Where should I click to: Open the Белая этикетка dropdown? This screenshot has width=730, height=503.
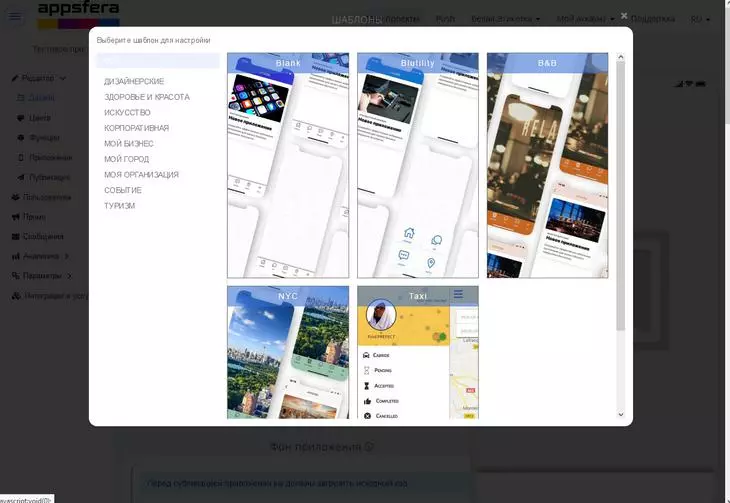506,19
